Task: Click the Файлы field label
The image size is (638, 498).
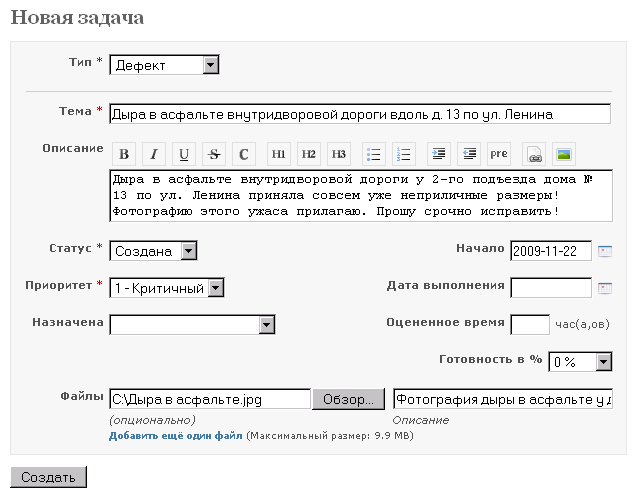Action: (x=82, y=396)
